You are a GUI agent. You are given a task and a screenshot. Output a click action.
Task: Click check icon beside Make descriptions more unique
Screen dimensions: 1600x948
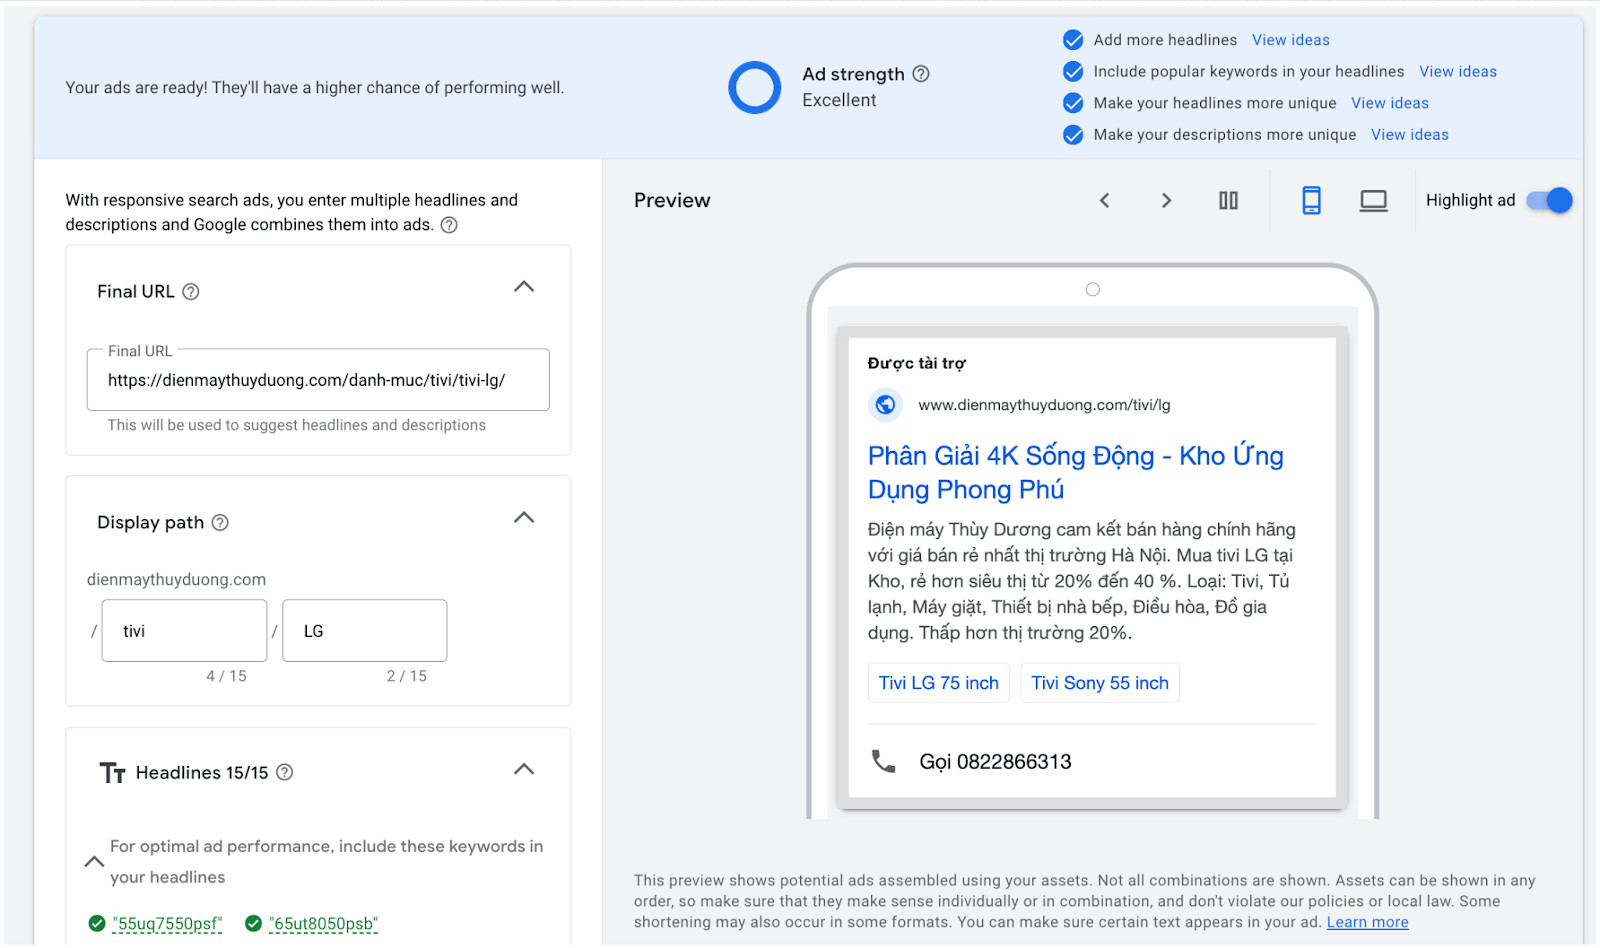click(1073, 135)
